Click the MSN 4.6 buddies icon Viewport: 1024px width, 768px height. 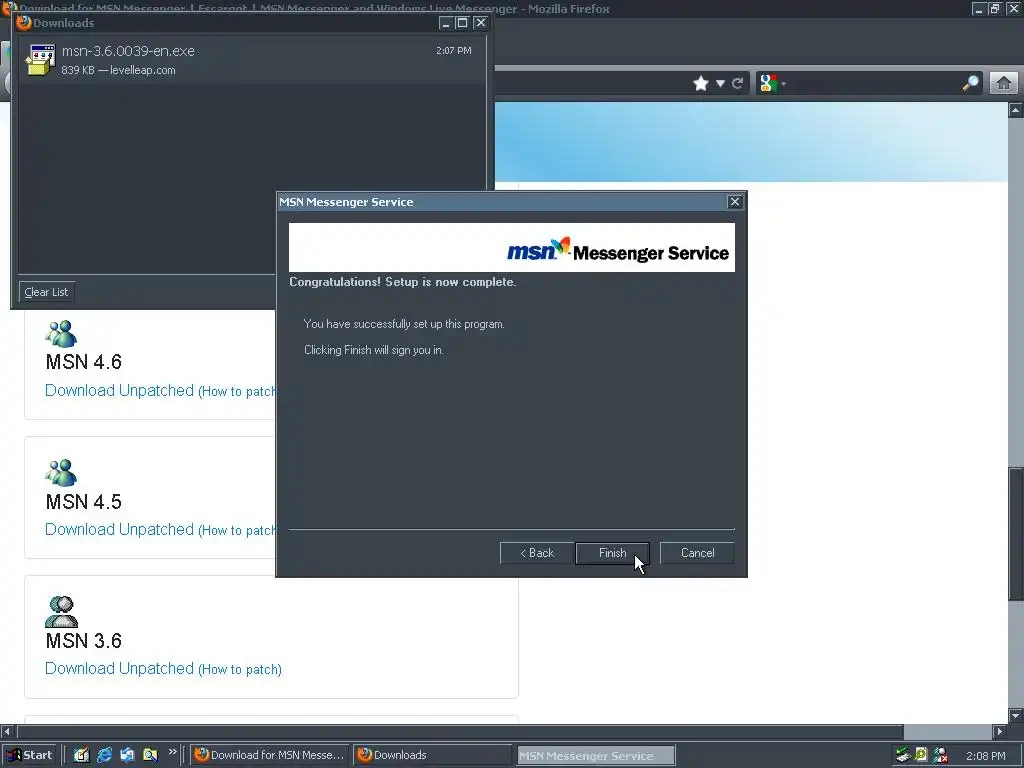[61, 334]
